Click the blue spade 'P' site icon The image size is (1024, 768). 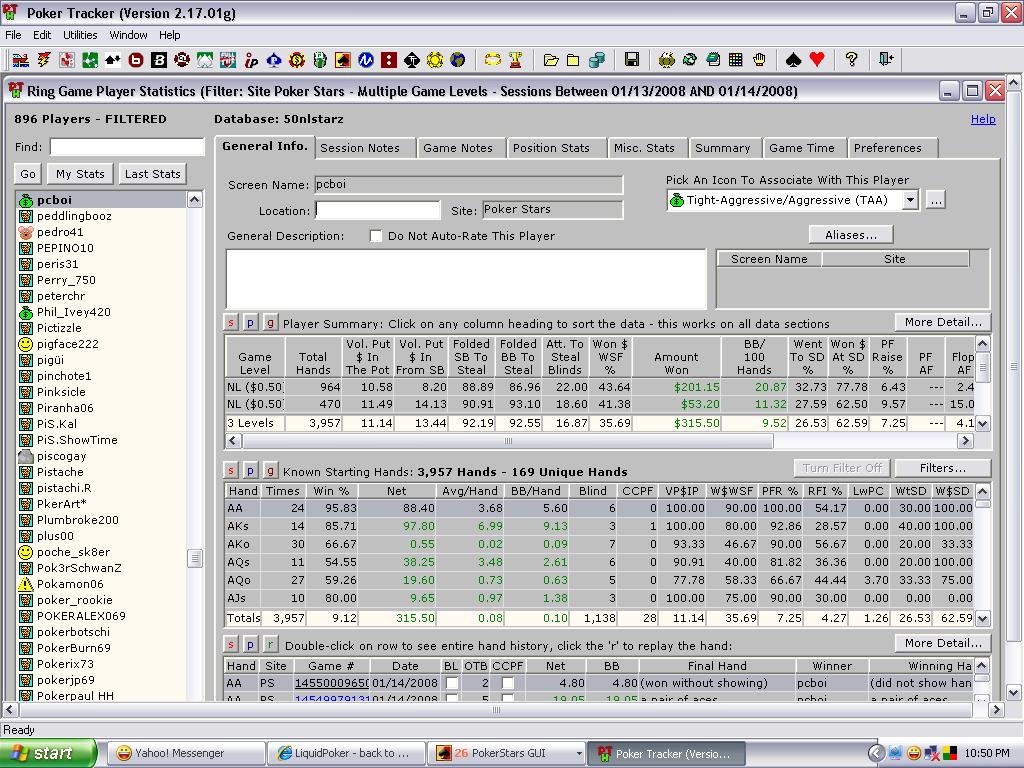coord(274,60)
